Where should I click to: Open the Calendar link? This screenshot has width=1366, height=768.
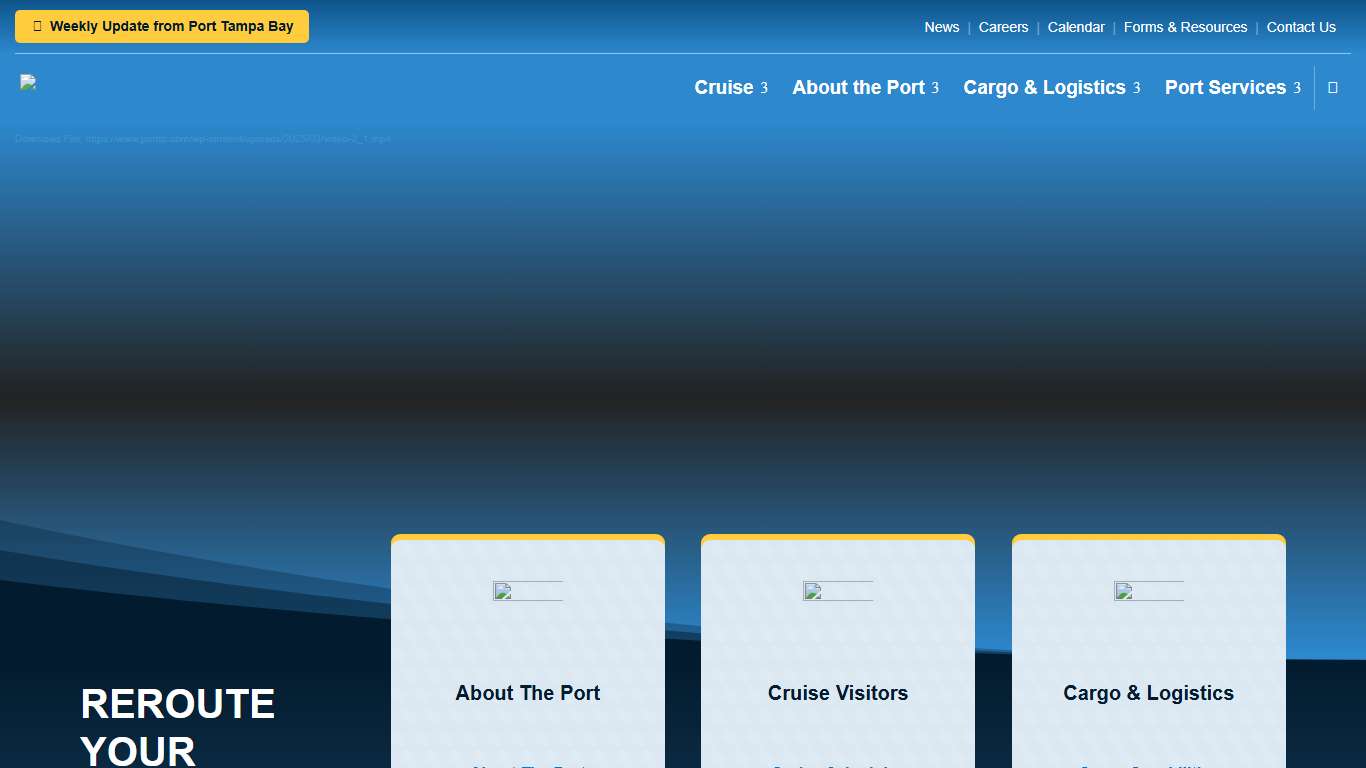pyautogui.click(x=1076, y=27)
